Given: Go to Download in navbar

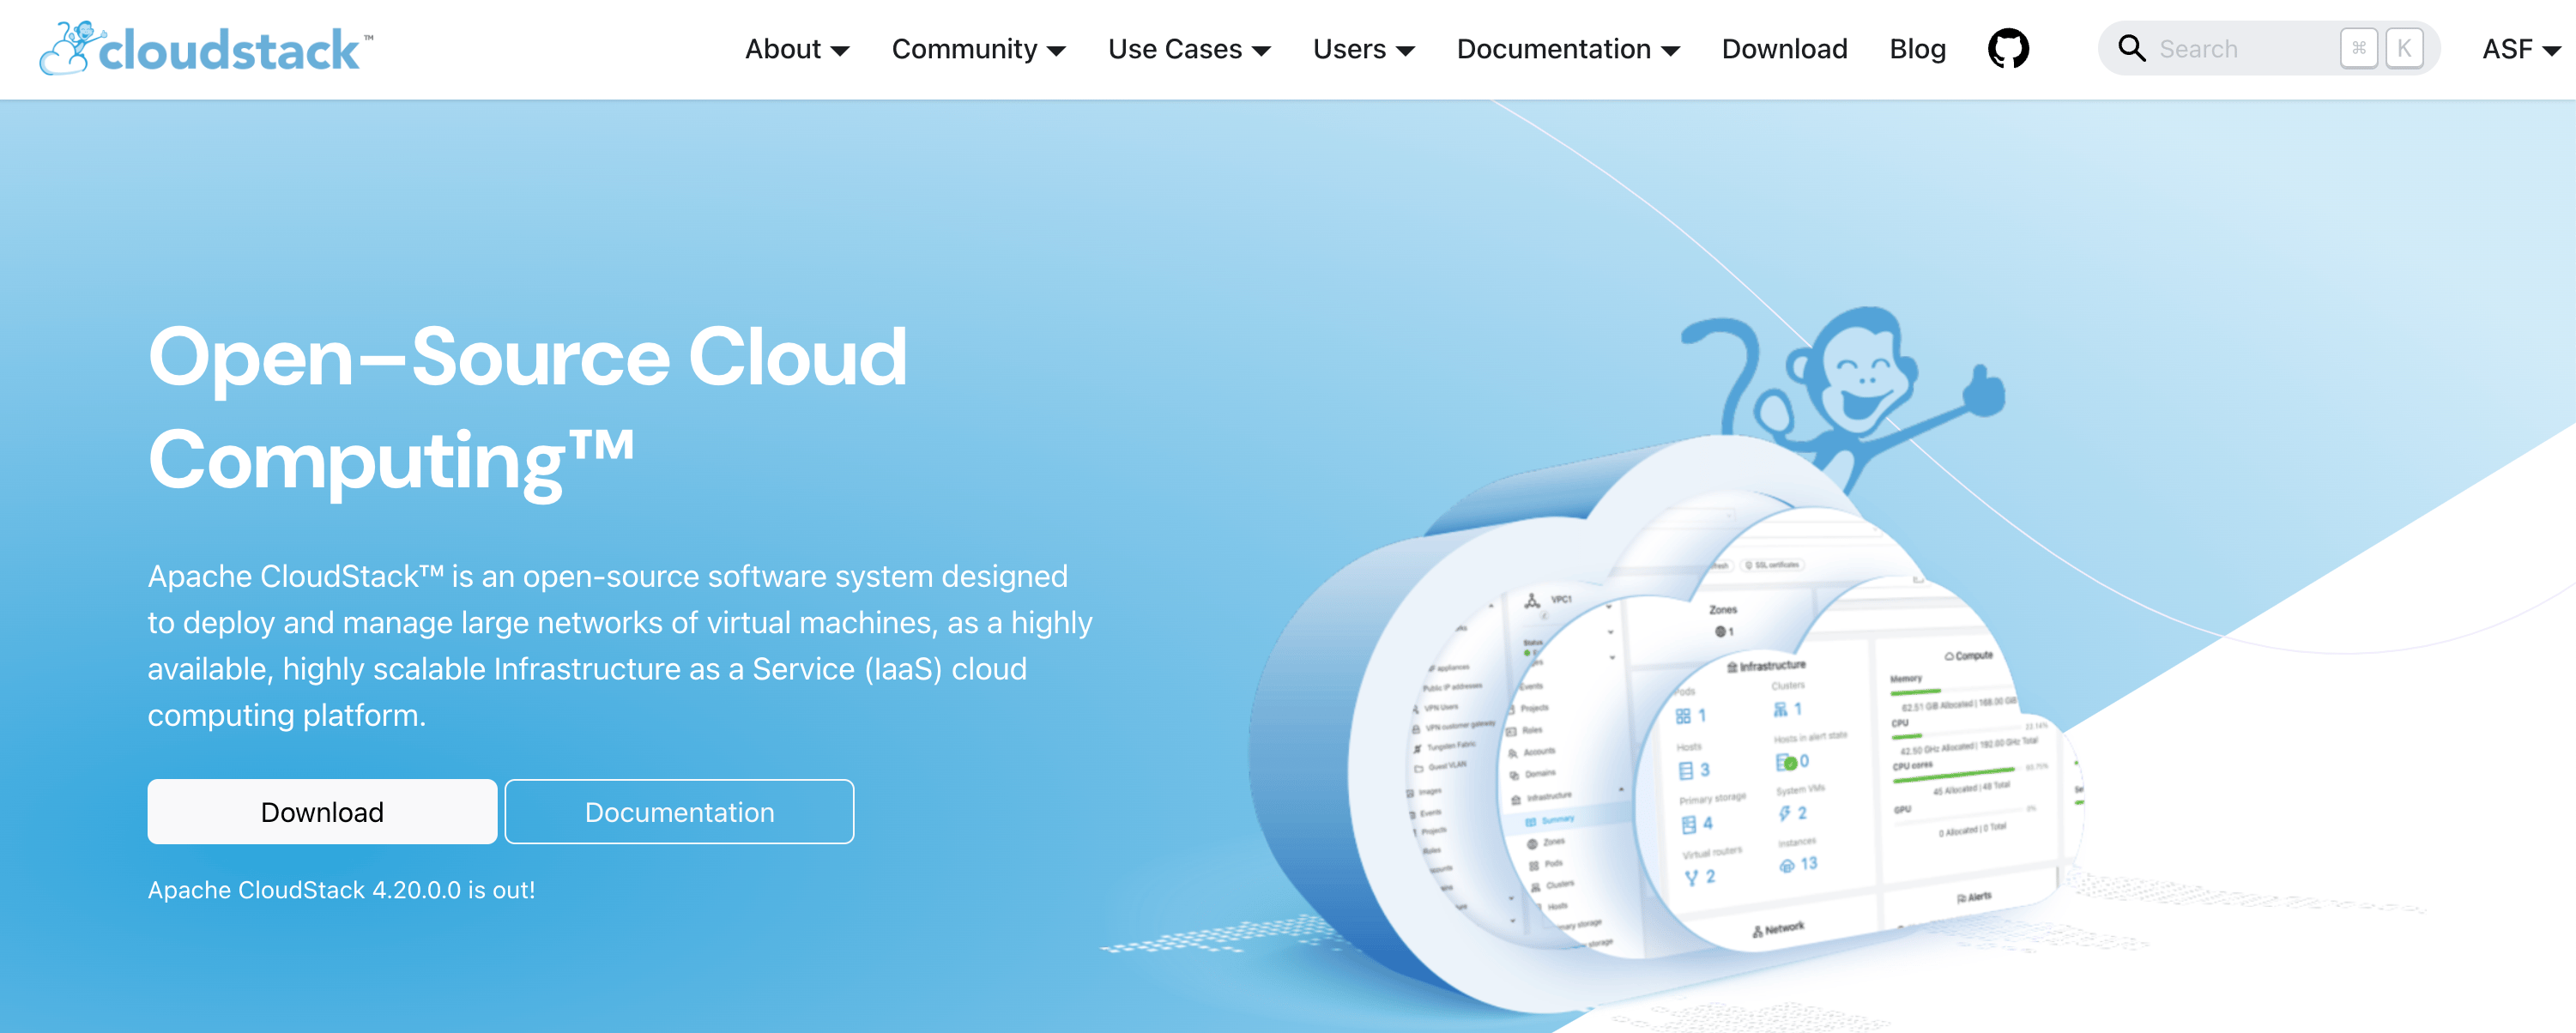Looking at the screenshot, I should click(x=1784, y=49).
